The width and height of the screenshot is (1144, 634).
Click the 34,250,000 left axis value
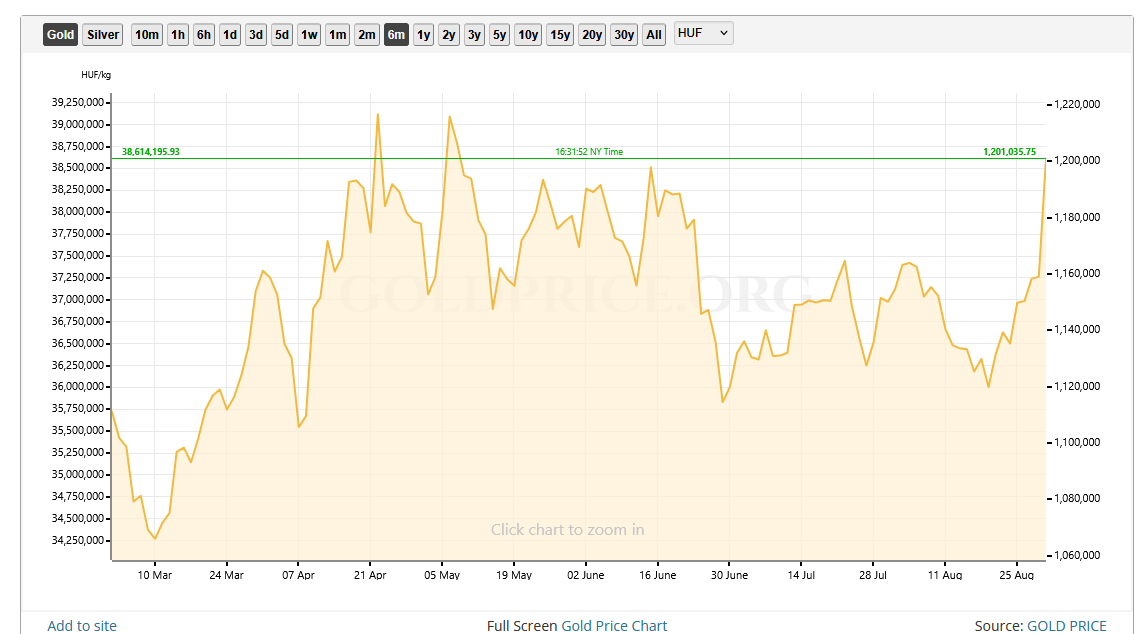[x=77, y=540]
